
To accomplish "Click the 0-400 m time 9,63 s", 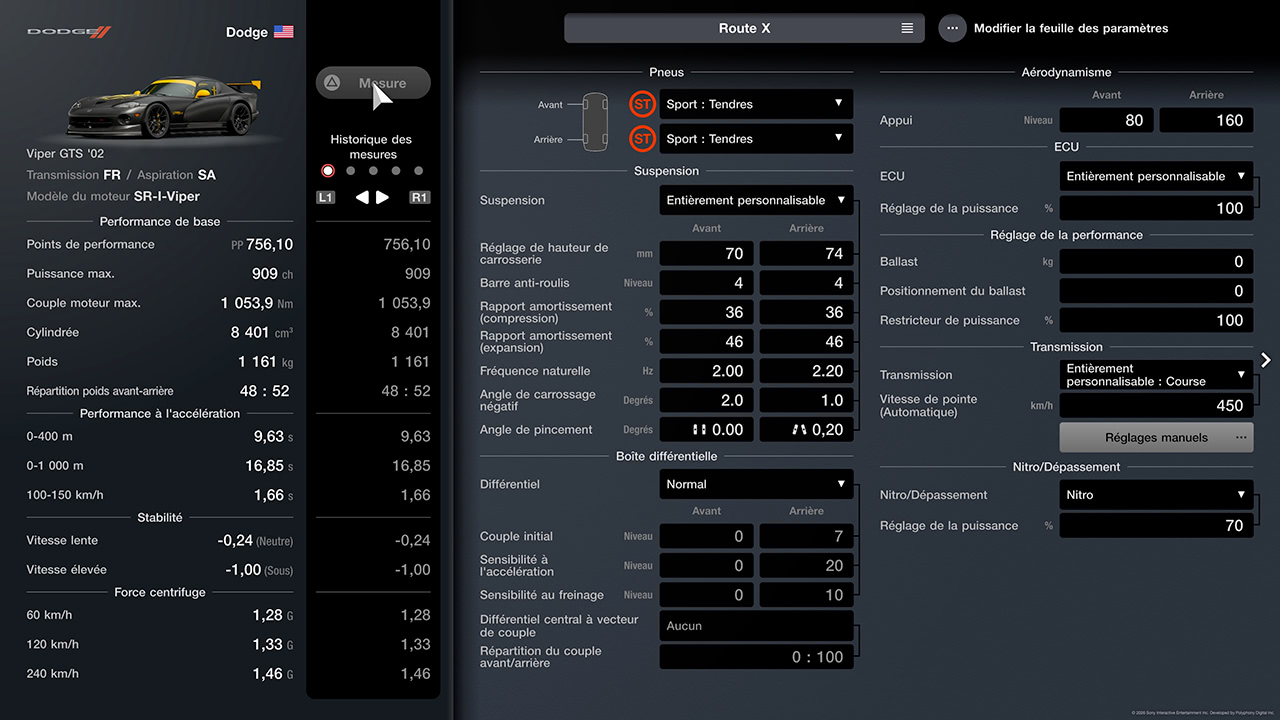I will click(x=273, y=437).
